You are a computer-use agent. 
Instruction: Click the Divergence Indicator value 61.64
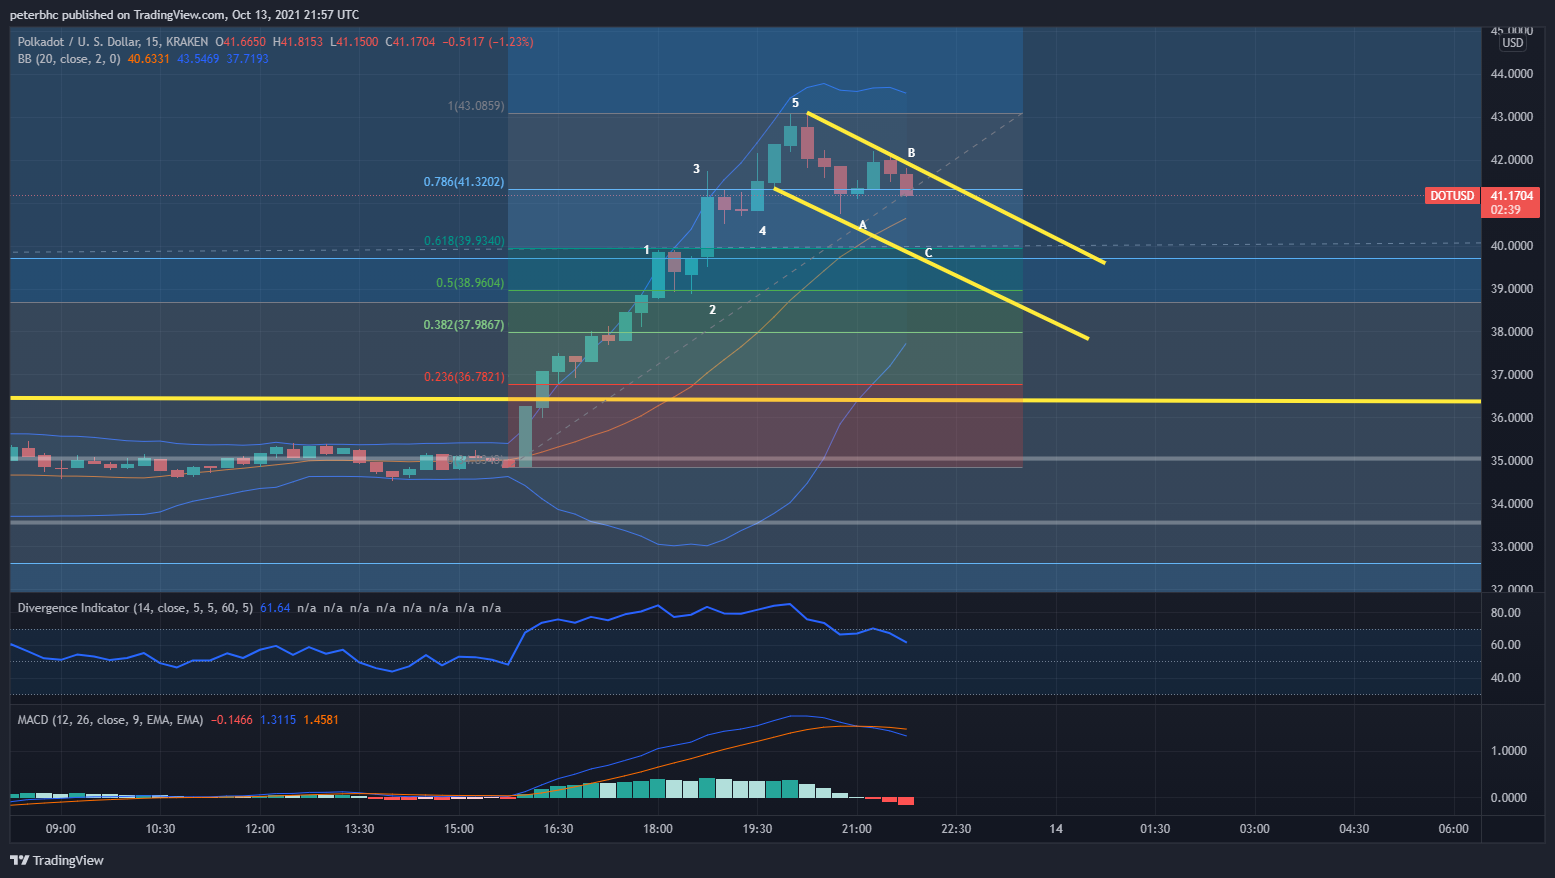coord(275,608)
